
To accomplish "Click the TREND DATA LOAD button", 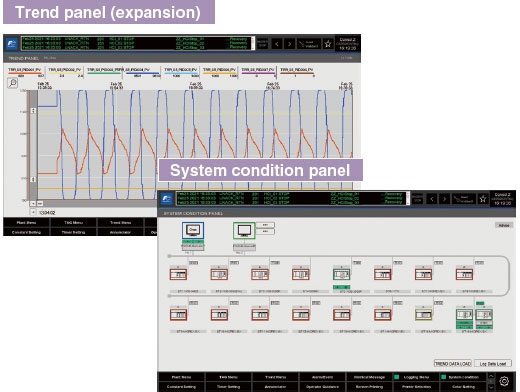I will click(453, 363).
